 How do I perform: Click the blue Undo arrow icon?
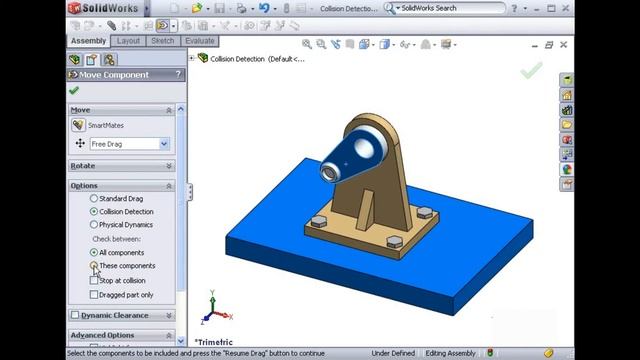(x=264, y=8)
